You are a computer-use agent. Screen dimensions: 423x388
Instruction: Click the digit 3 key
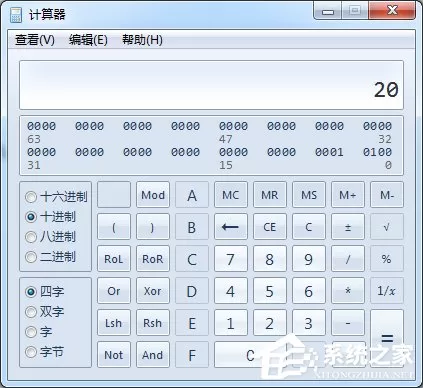click(309, 323)
